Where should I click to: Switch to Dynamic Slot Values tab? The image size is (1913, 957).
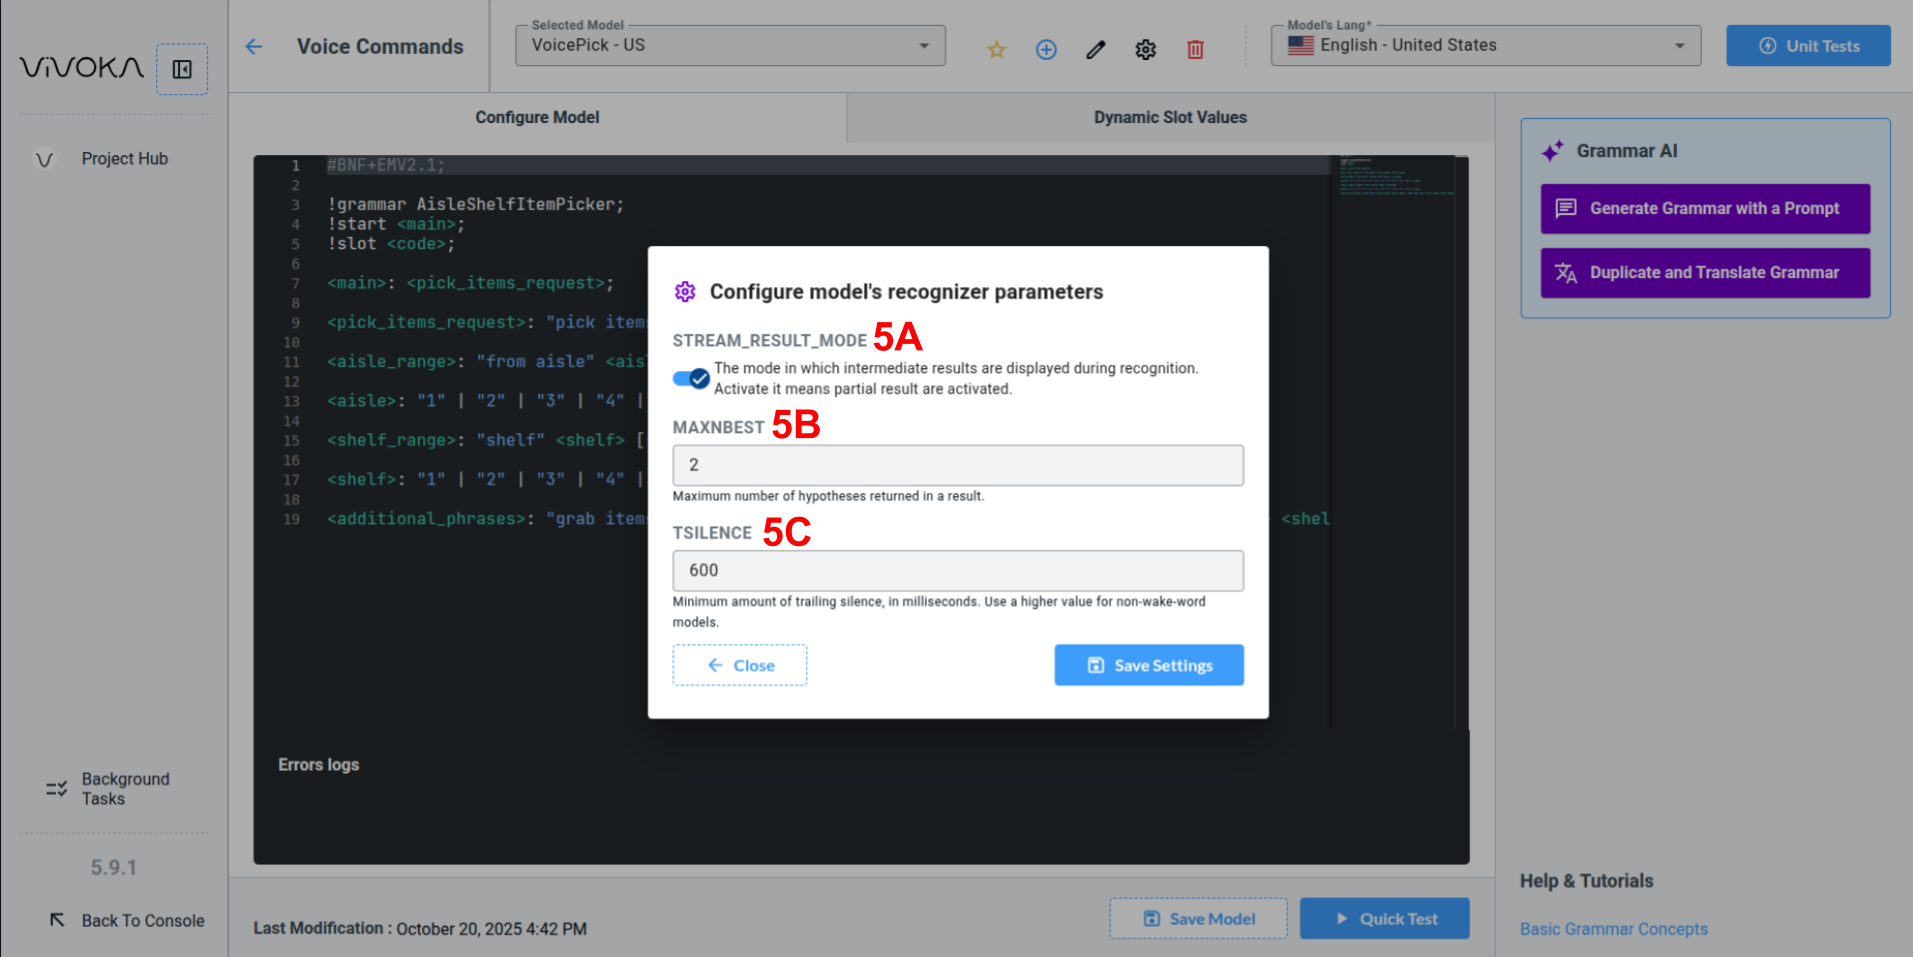1170,117
